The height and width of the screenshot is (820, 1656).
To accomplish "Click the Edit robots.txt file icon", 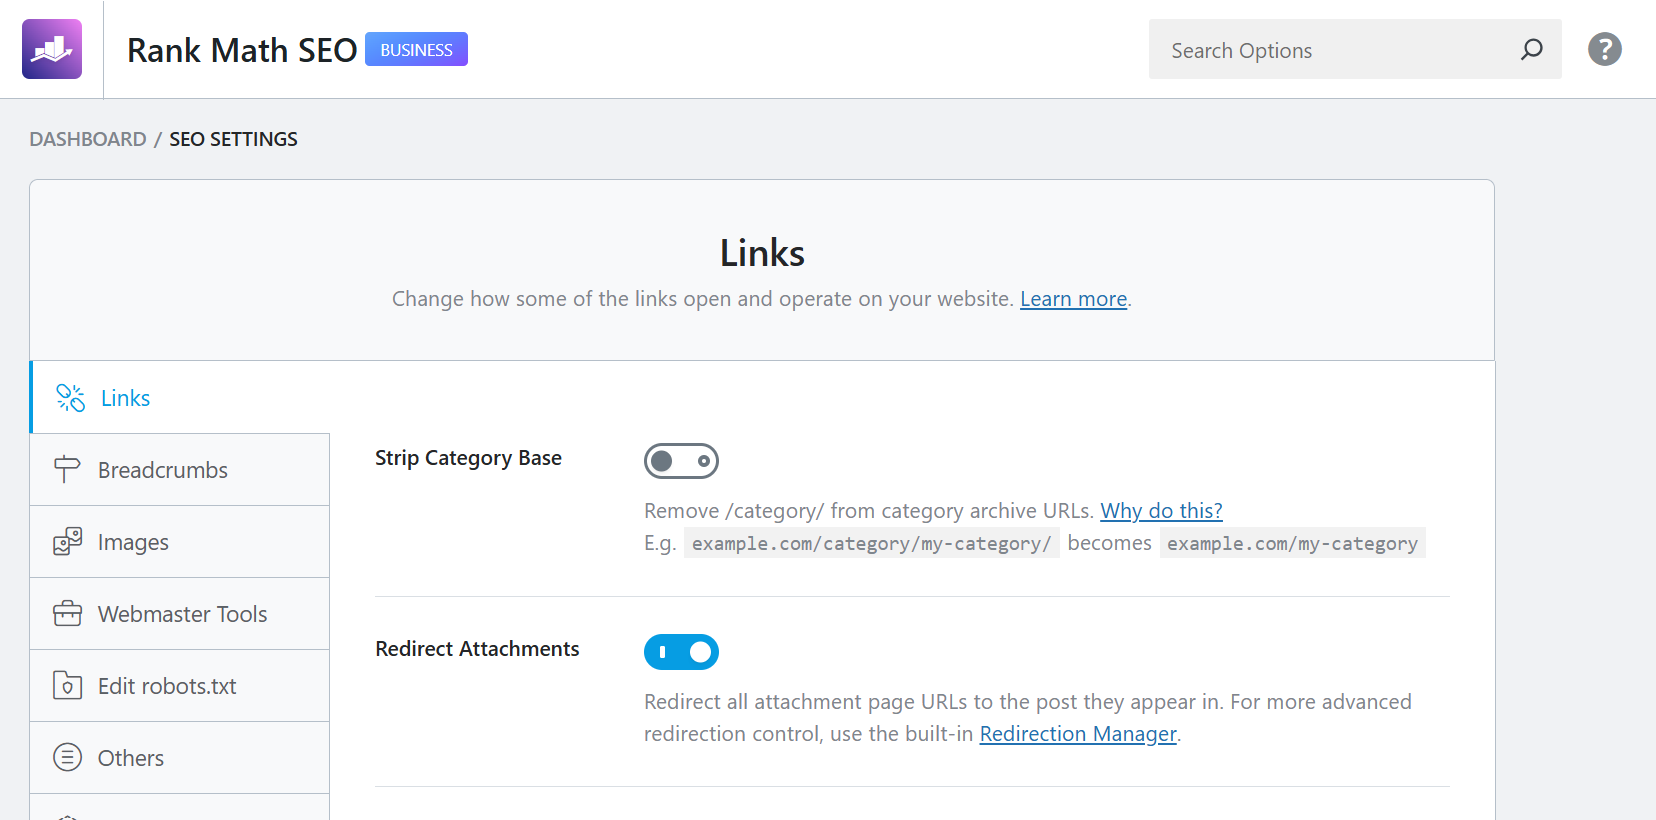I will tap(67, 686).
